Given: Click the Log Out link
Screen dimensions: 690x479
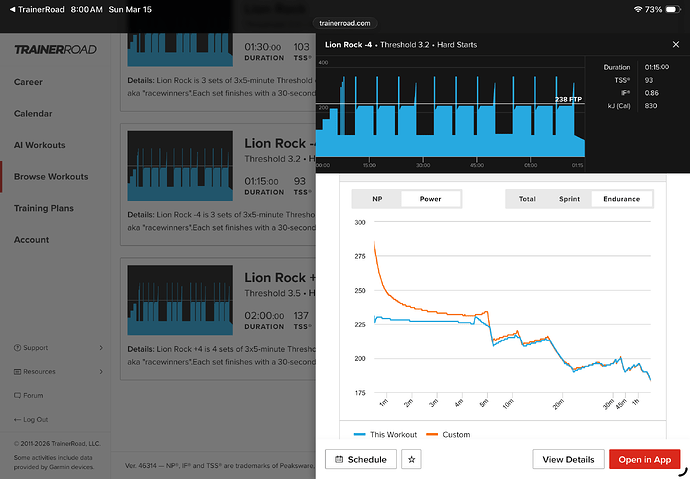Looking at the screenshot, I should pyautogui.click(x=36, y=420).
